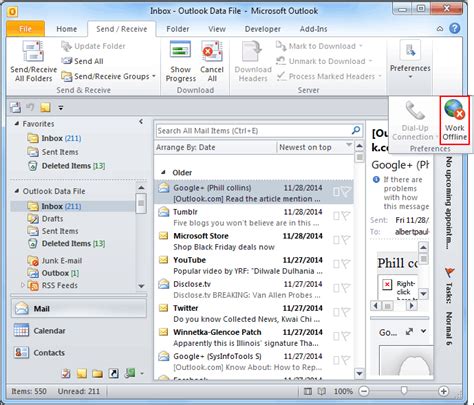Click the Cancel All icon
This screenshot has height=405, width=474.
tap(212, 52)
